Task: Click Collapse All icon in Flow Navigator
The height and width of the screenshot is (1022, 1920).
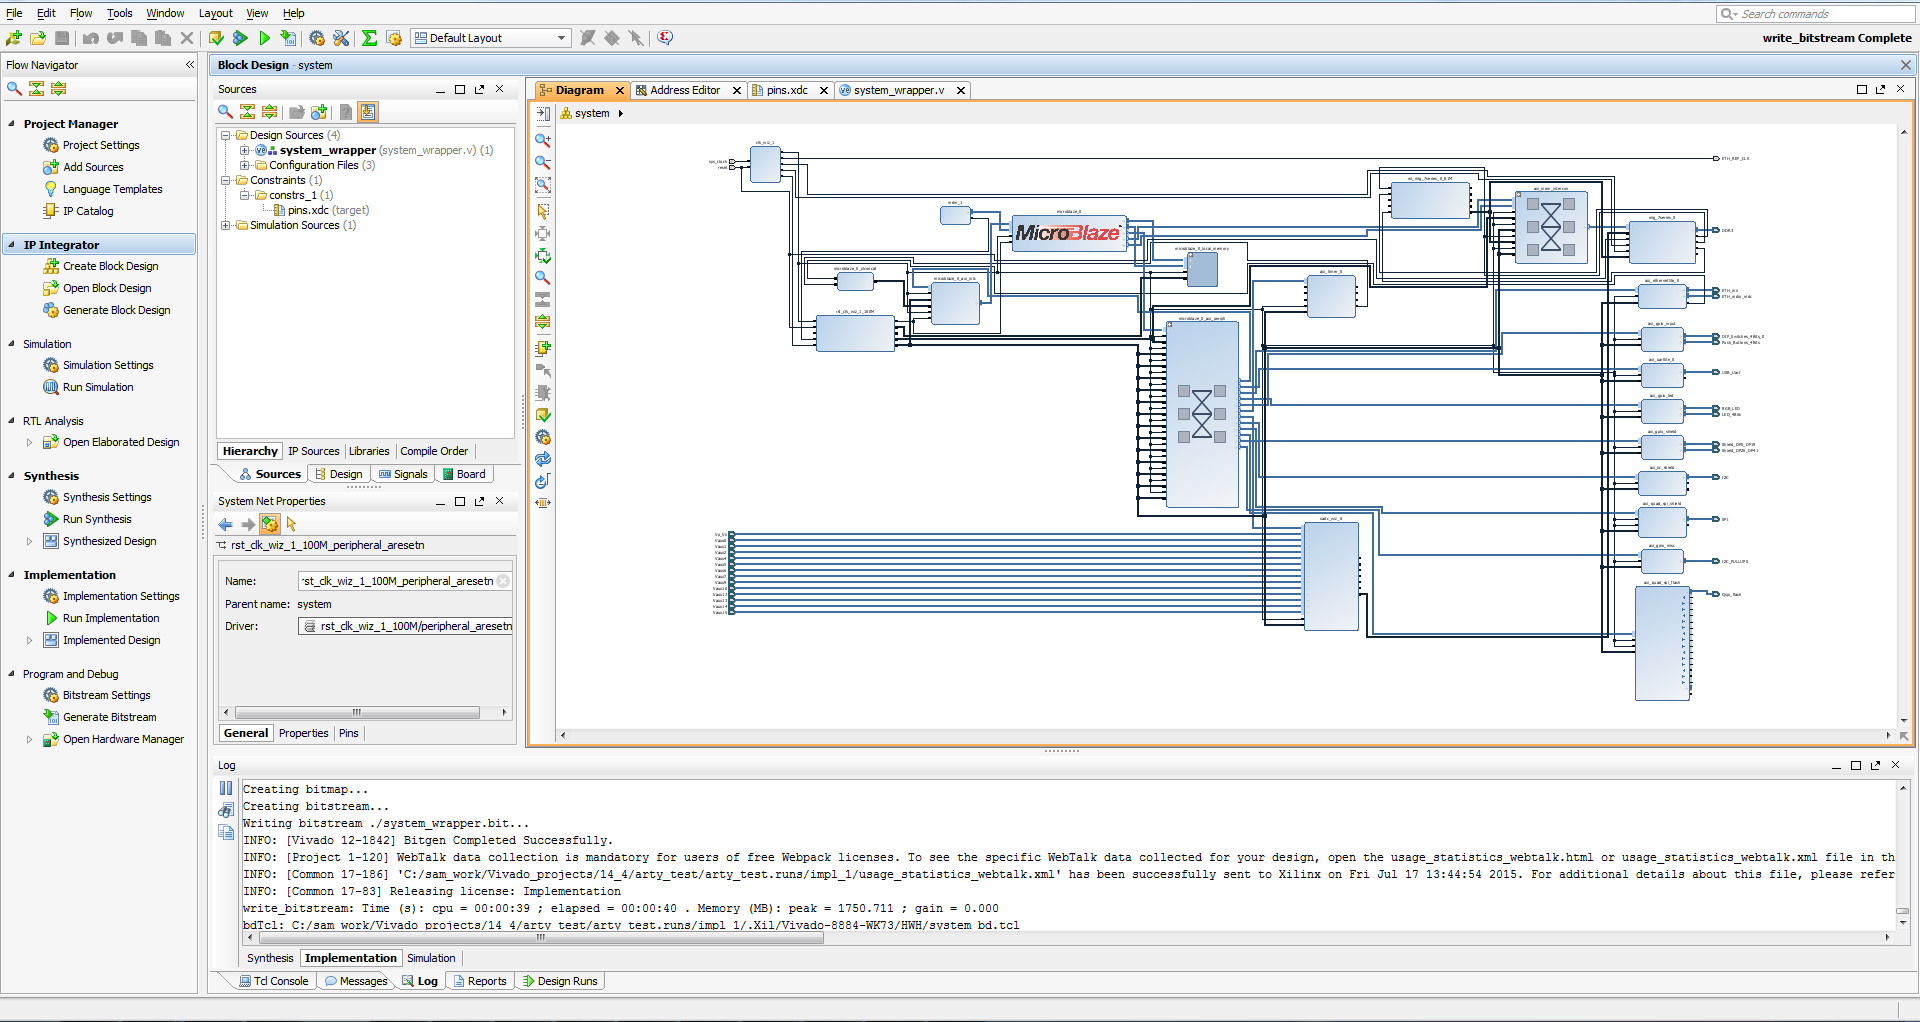Action: point(37,89)
